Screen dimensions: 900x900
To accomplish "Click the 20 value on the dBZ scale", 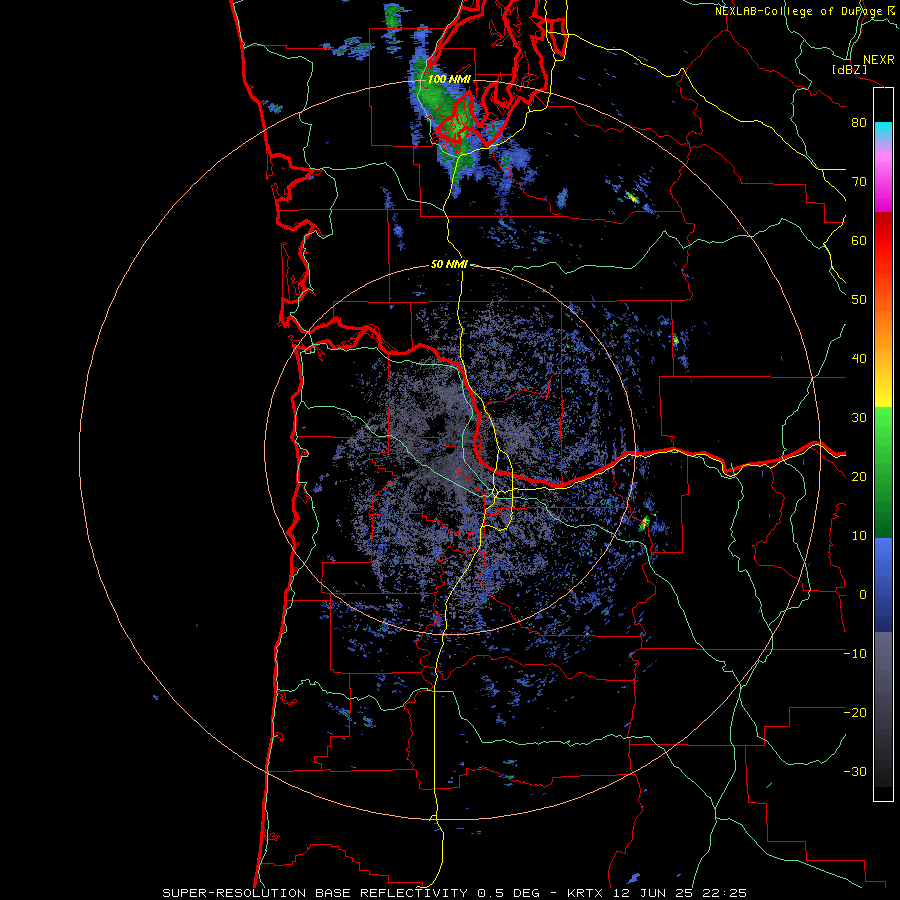I will 859,477.
